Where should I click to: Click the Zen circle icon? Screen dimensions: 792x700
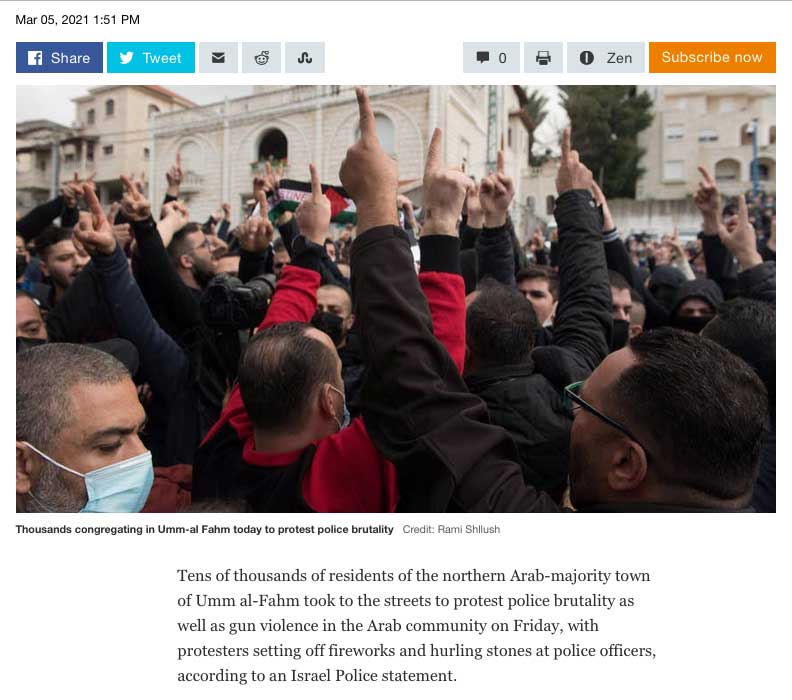[586, 58]
